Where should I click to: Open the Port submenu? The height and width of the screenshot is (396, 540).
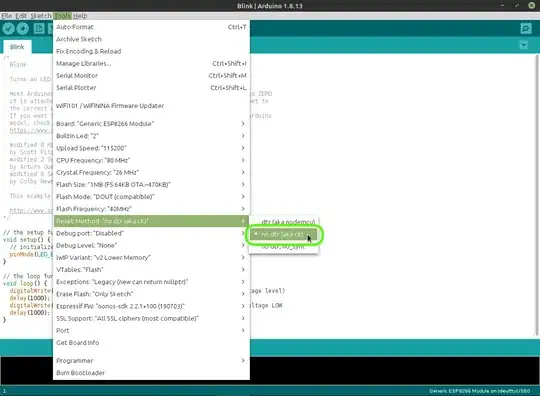151,331
